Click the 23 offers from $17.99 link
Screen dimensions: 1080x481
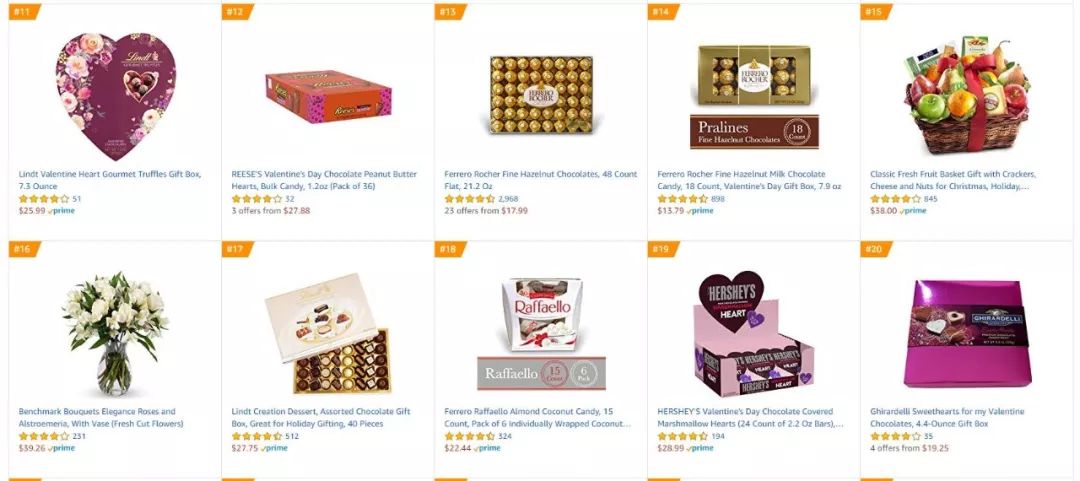click(486, 211)
